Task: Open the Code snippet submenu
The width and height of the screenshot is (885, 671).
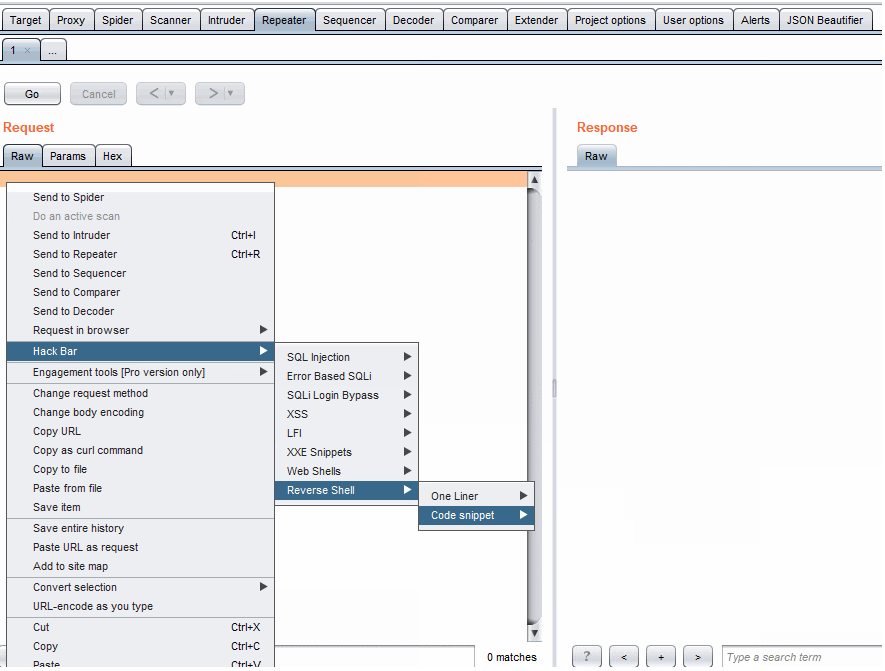Action: click(476, 515)
